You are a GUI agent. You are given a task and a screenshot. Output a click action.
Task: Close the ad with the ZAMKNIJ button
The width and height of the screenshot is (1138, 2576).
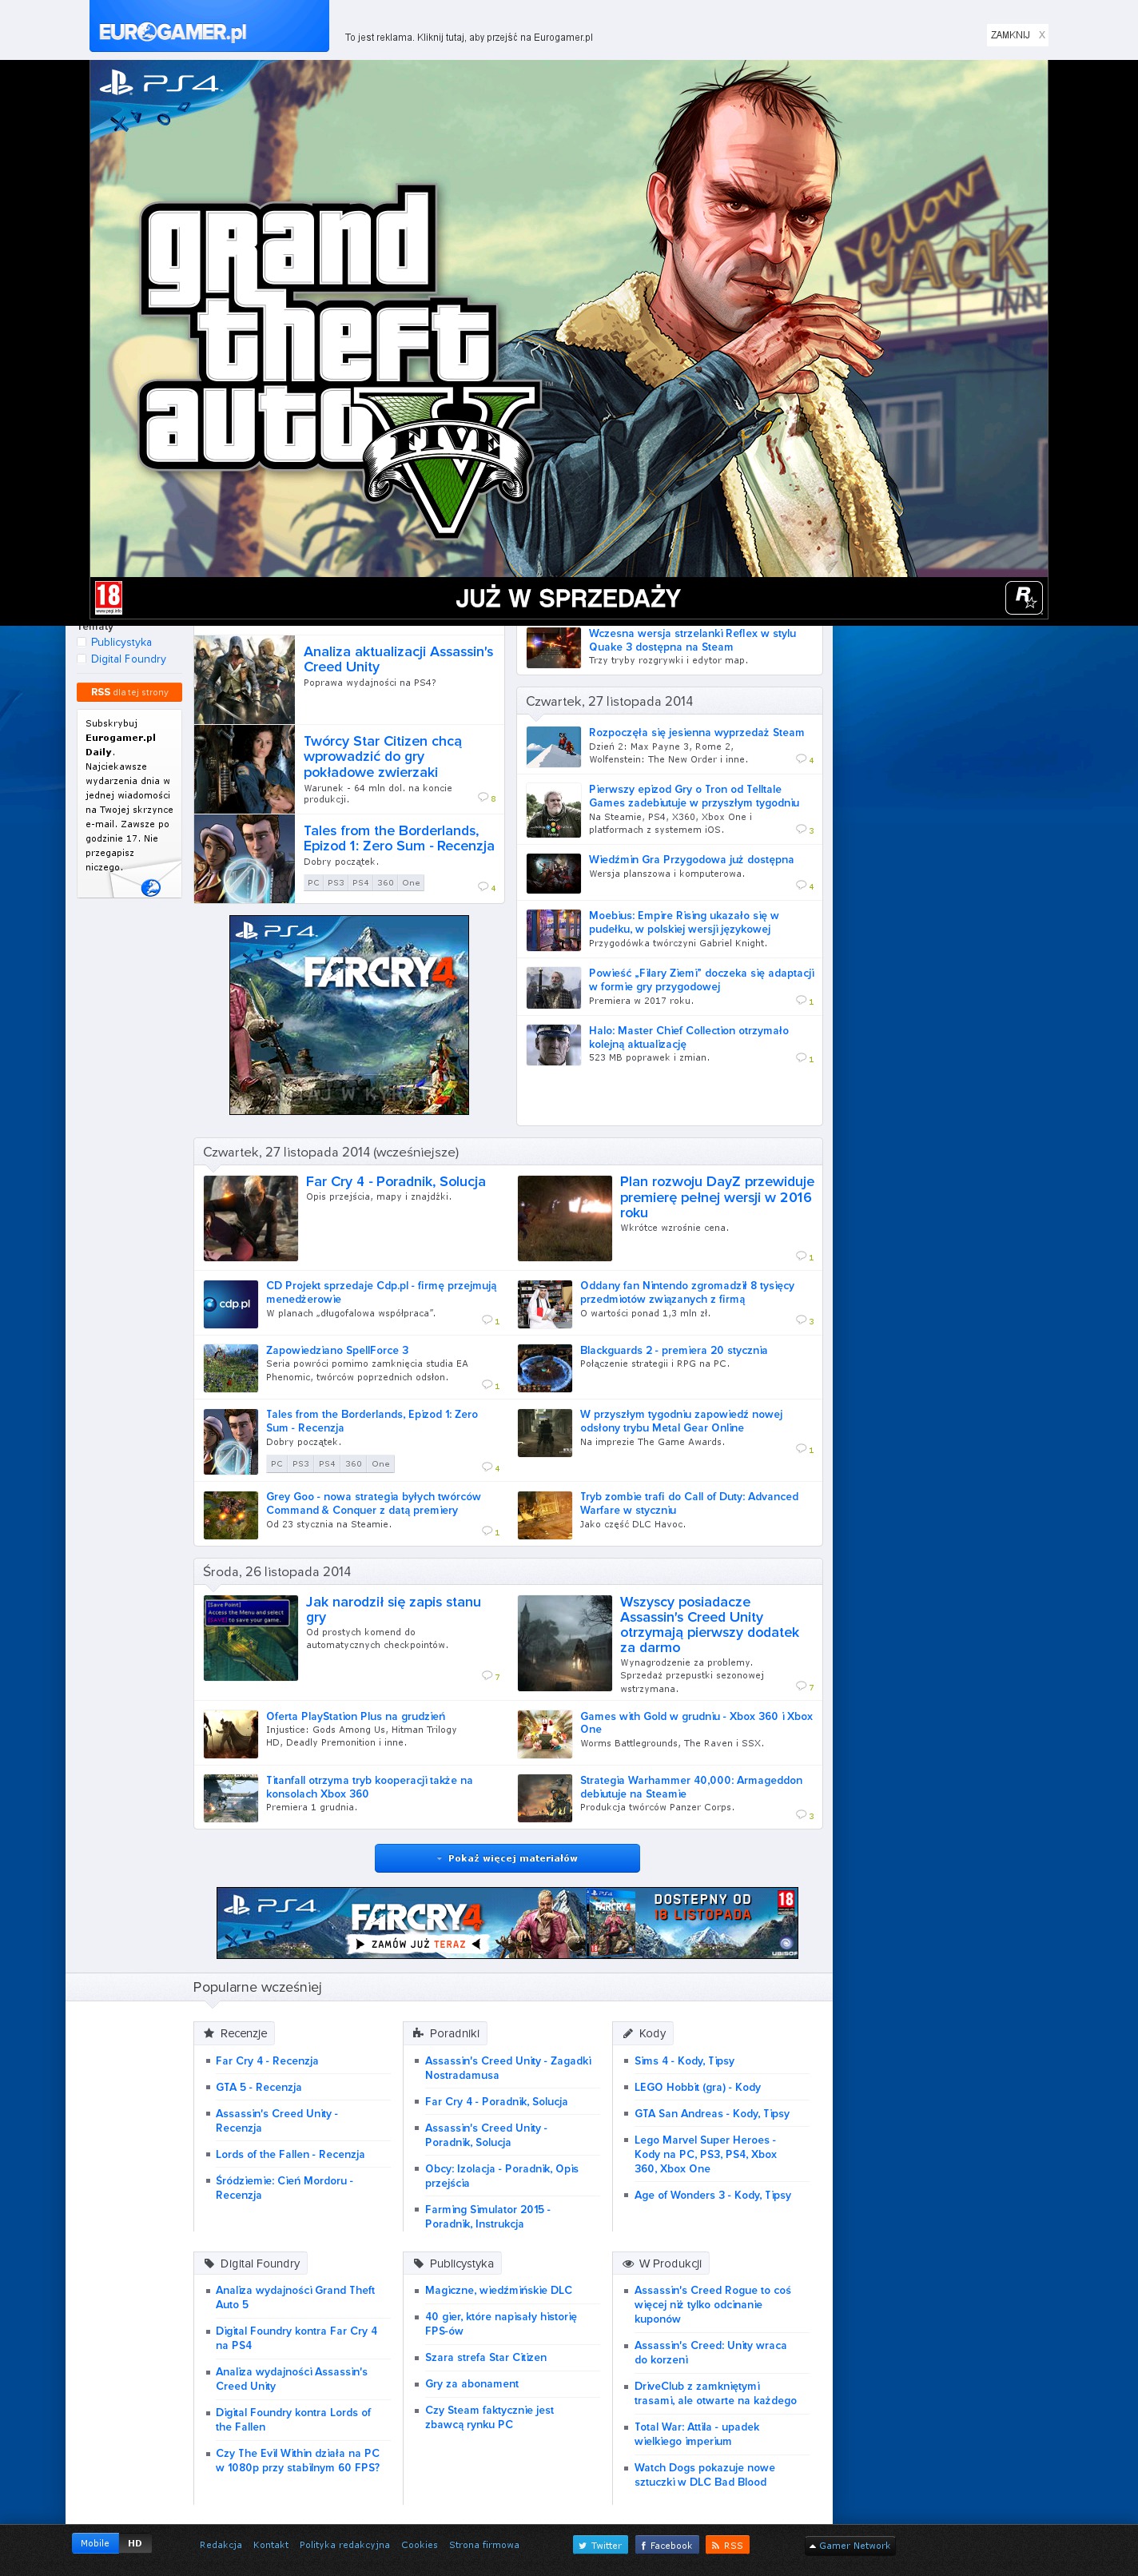point(1016,35)
